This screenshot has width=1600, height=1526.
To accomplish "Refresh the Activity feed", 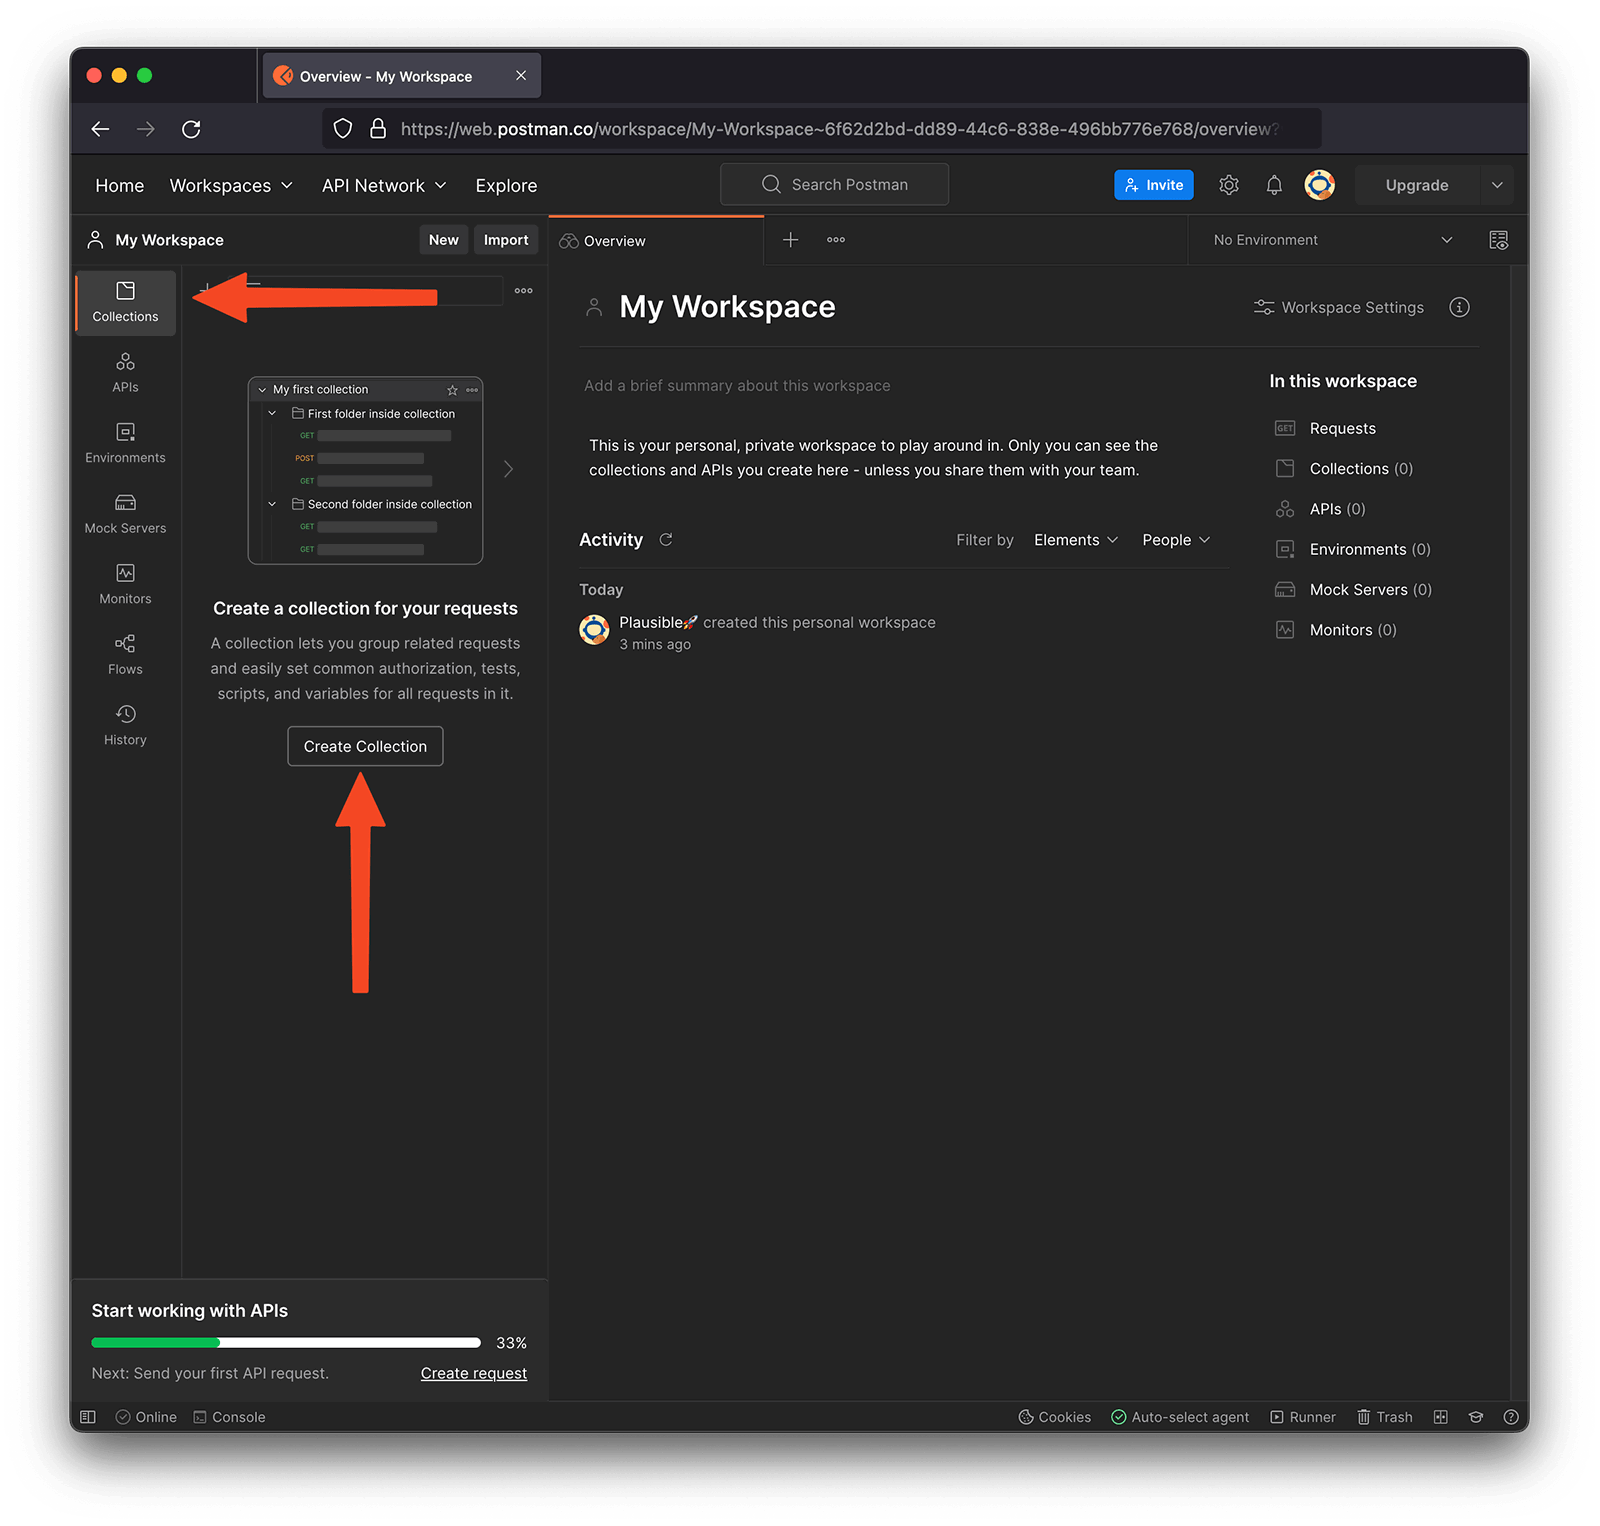I will point(666,540).
